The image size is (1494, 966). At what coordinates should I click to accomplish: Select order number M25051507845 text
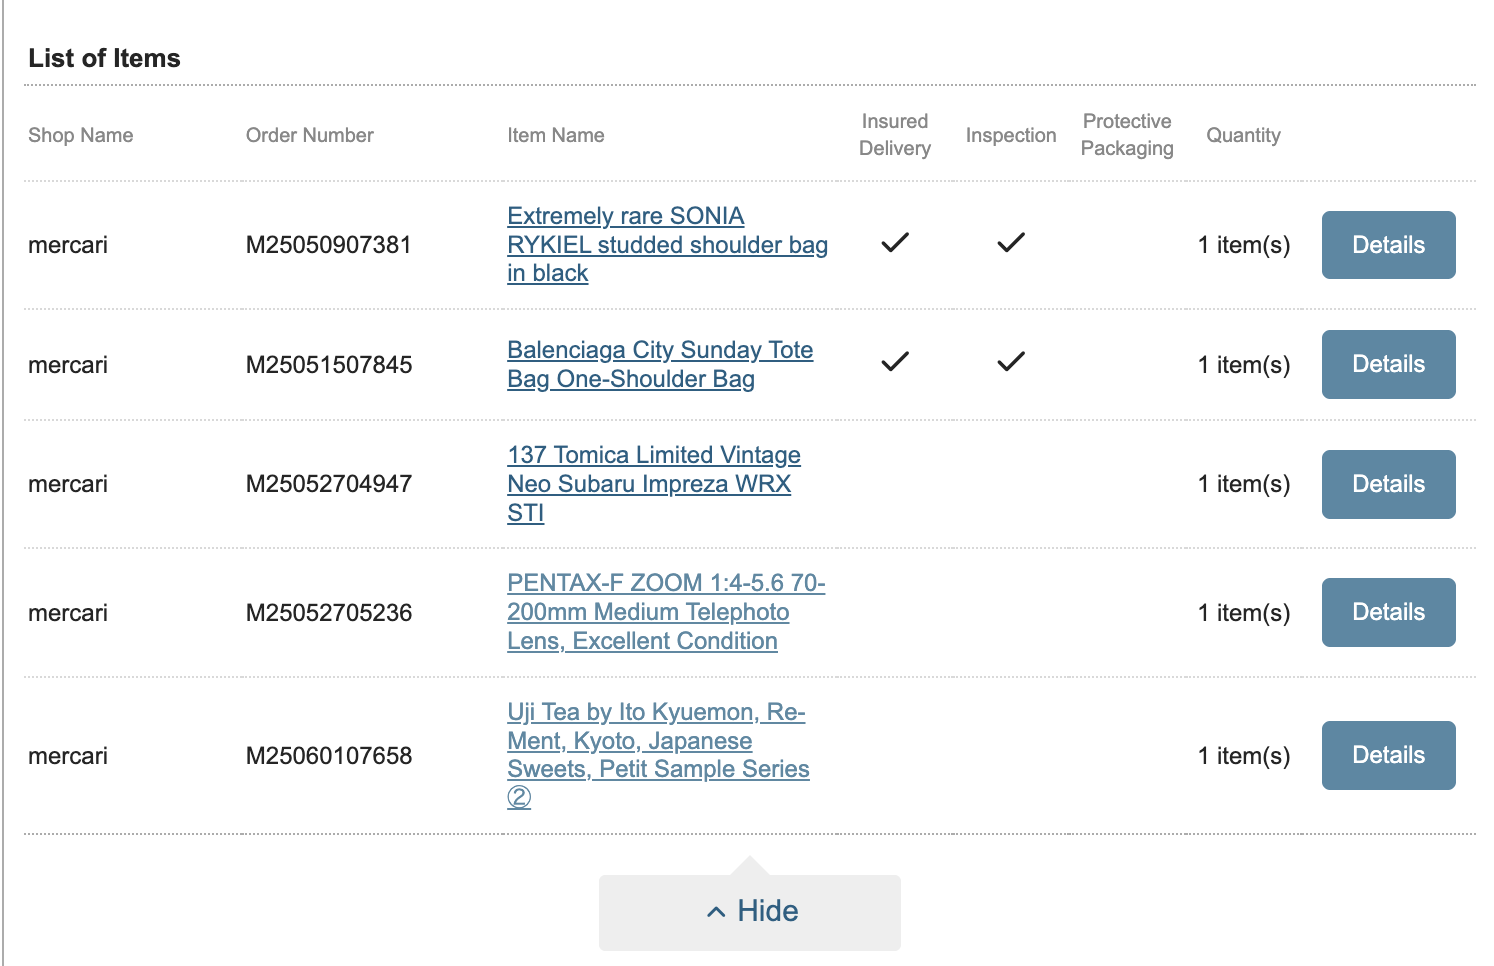[x=329, y=365]
